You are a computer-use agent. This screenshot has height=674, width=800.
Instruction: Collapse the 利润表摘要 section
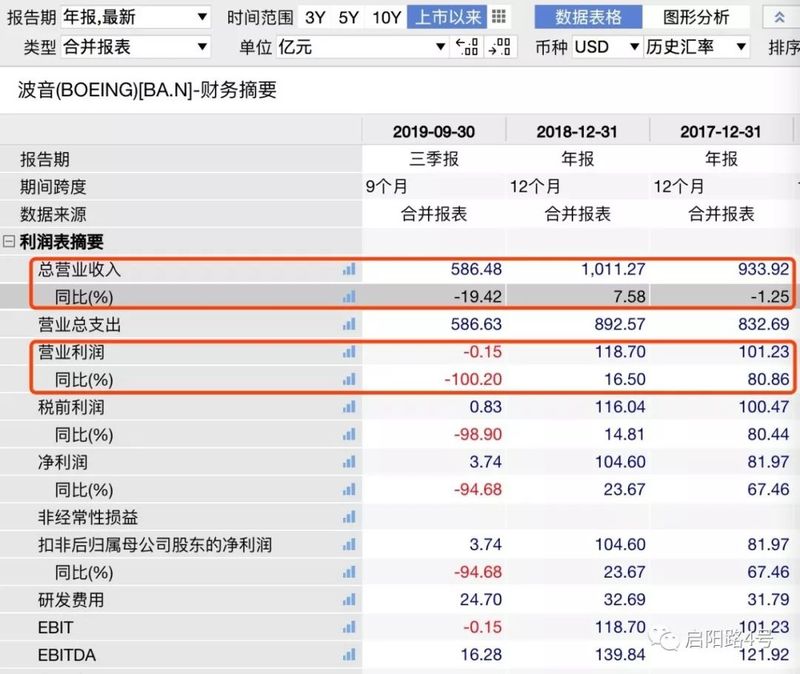coord(9,241)
